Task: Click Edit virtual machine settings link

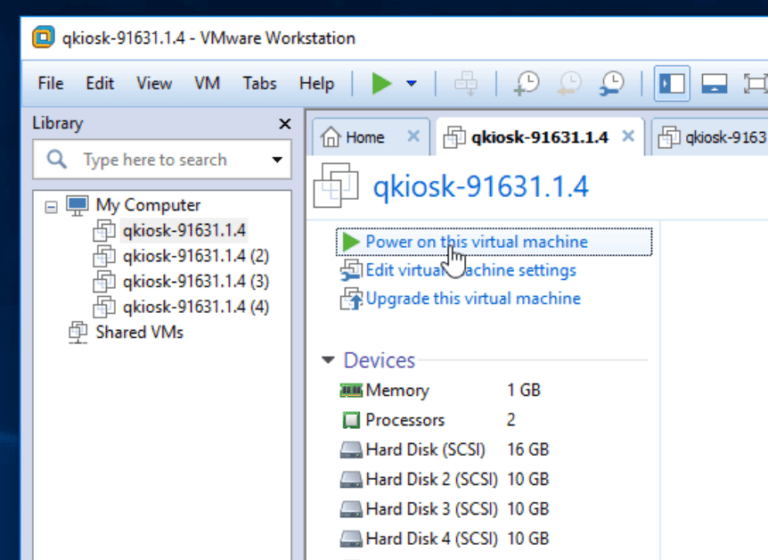Action: click(x=470, y=270)
